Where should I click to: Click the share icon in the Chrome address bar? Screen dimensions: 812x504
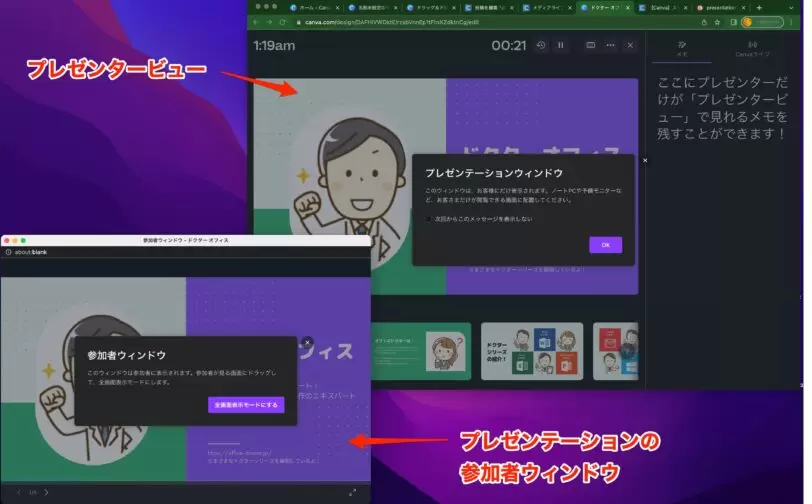(x=704, y=22)
